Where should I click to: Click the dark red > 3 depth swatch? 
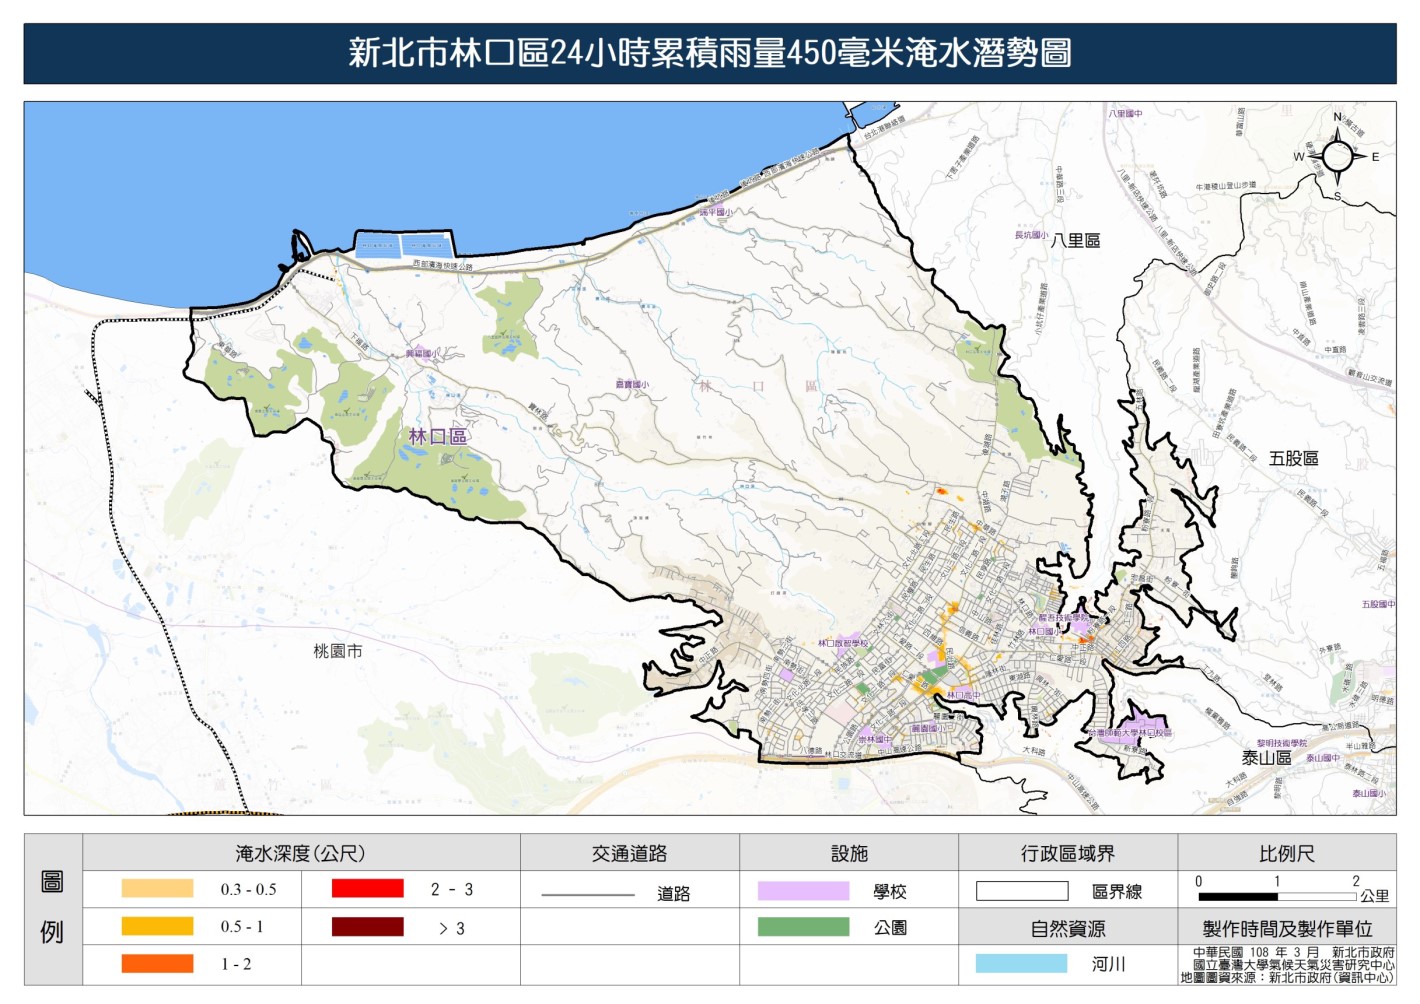point(368,927)
